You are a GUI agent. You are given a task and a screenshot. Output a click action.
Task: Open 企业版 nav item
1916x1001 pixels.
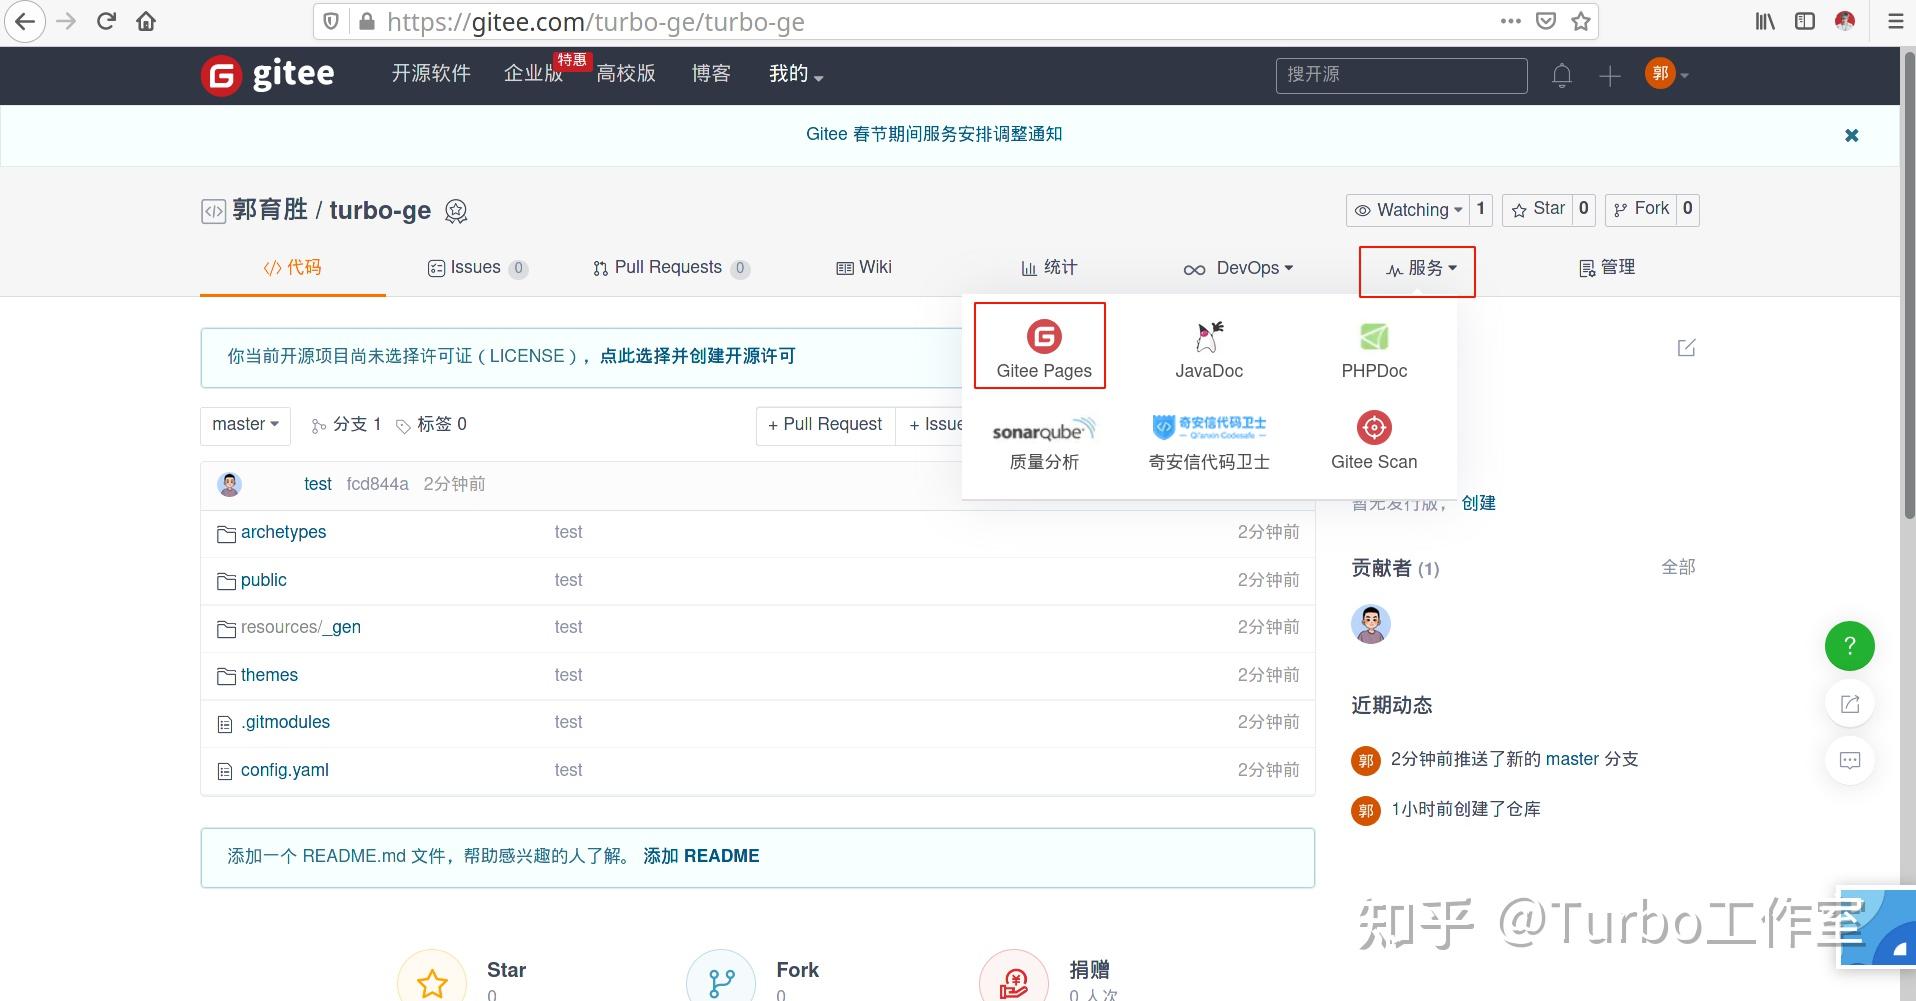[x=534, y=74]
